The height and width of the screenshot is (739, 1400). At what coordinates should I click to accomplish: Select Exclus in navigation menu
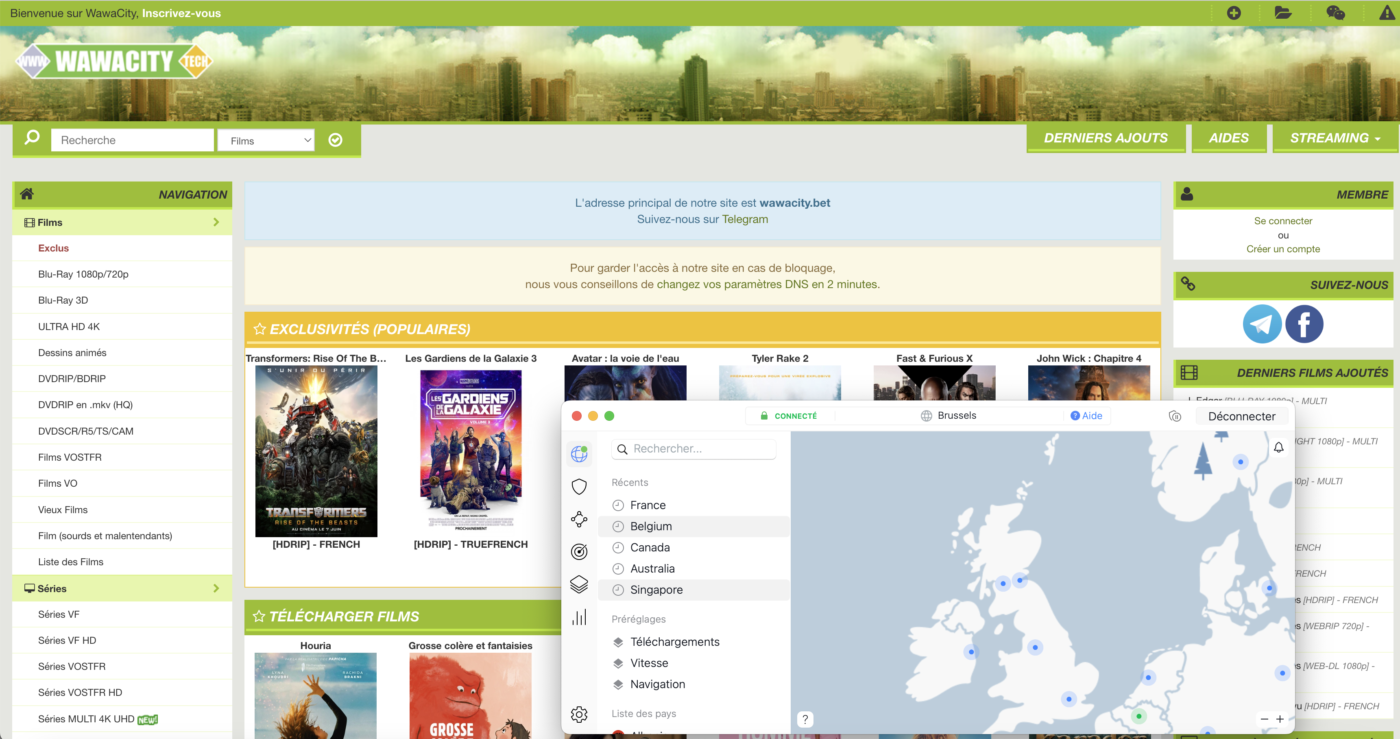[x=53, y=248]
